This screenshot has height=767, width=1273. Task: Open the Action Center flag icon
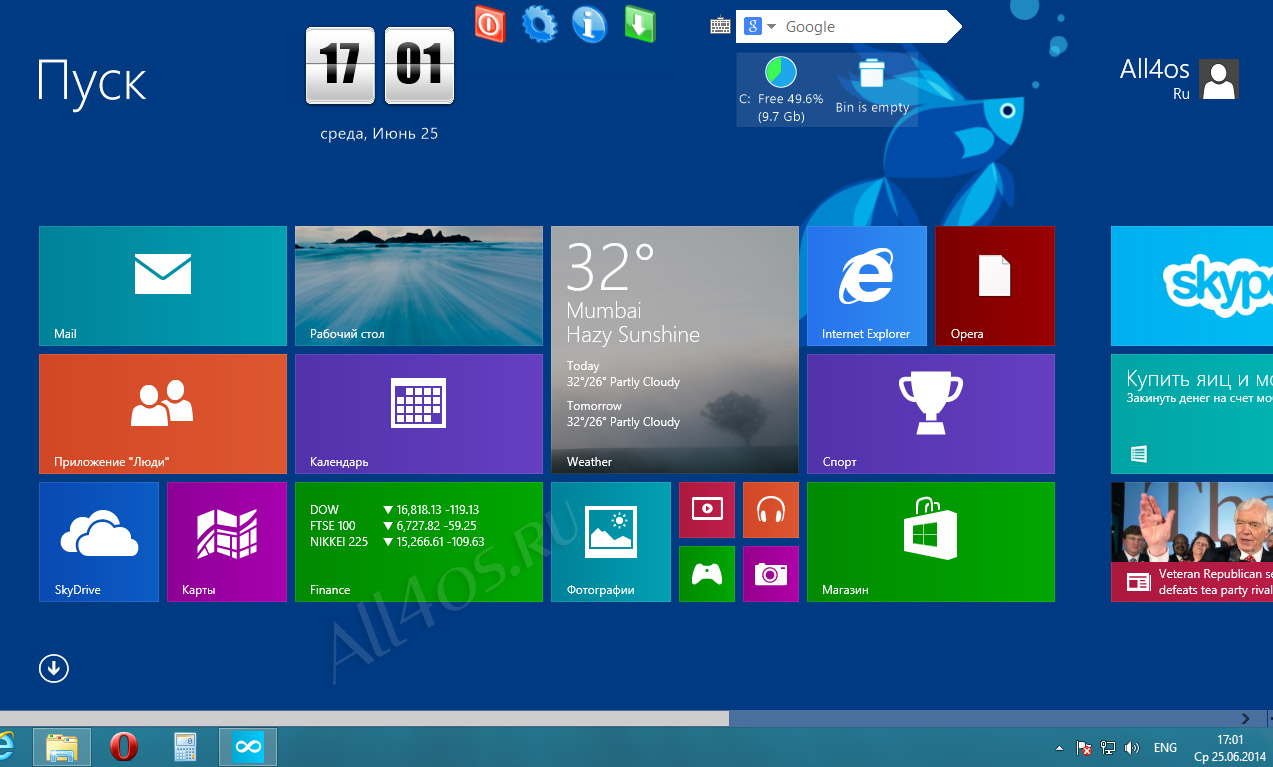click(1084, 748)
